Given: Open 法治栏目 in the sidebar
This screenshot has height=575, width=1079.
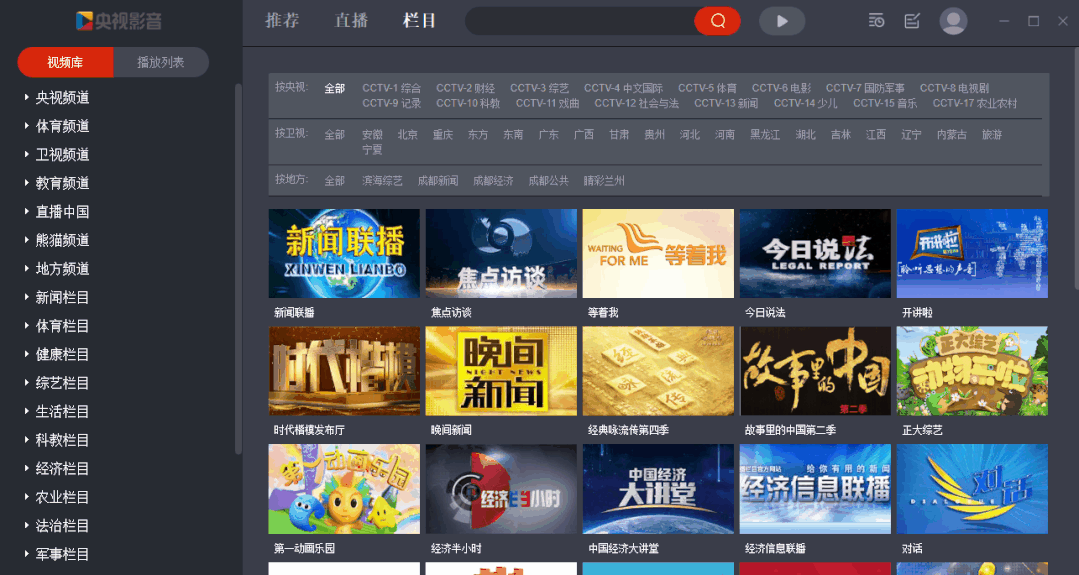Looking at the screenshot, I should point(63,525).
